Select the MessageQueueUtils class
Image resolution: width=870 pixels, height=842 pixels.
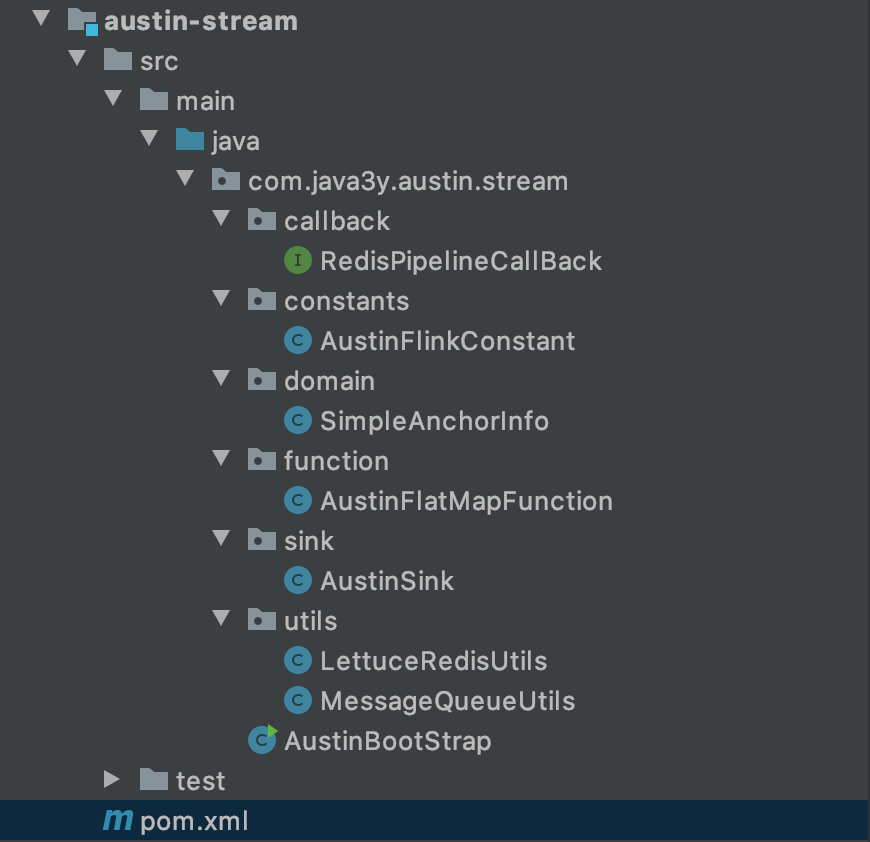[x=448, y=701]
